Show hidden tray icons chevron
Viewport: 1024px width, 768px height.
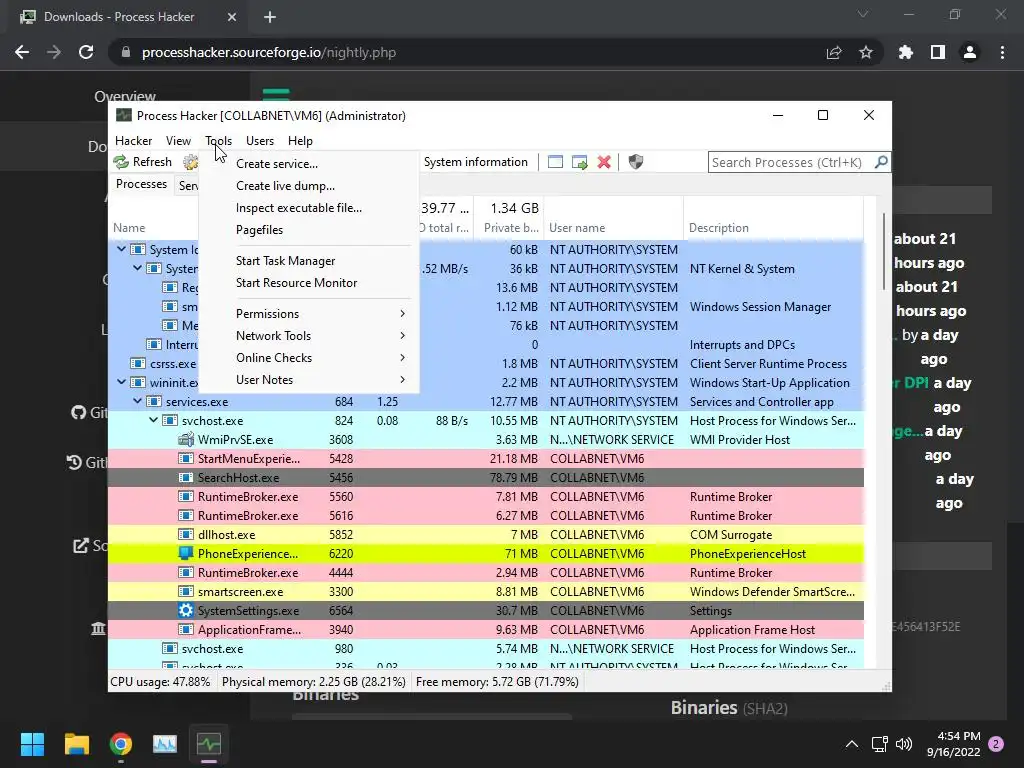852,744
